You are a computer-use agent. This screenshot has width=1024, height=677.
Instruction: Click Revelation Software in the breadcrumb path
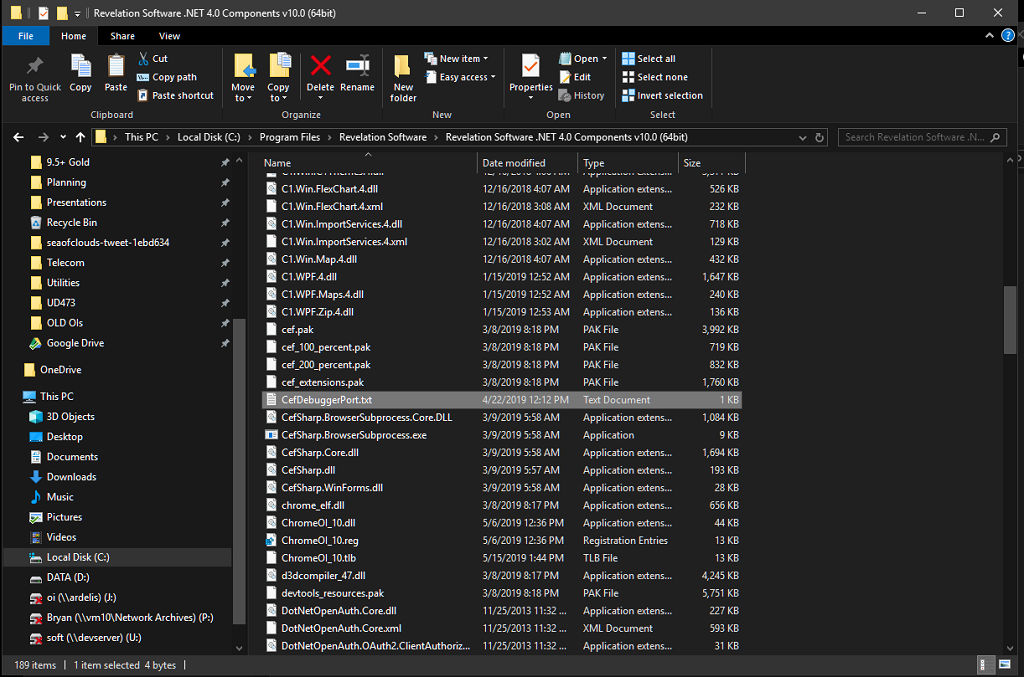click(x=383, y=137)
